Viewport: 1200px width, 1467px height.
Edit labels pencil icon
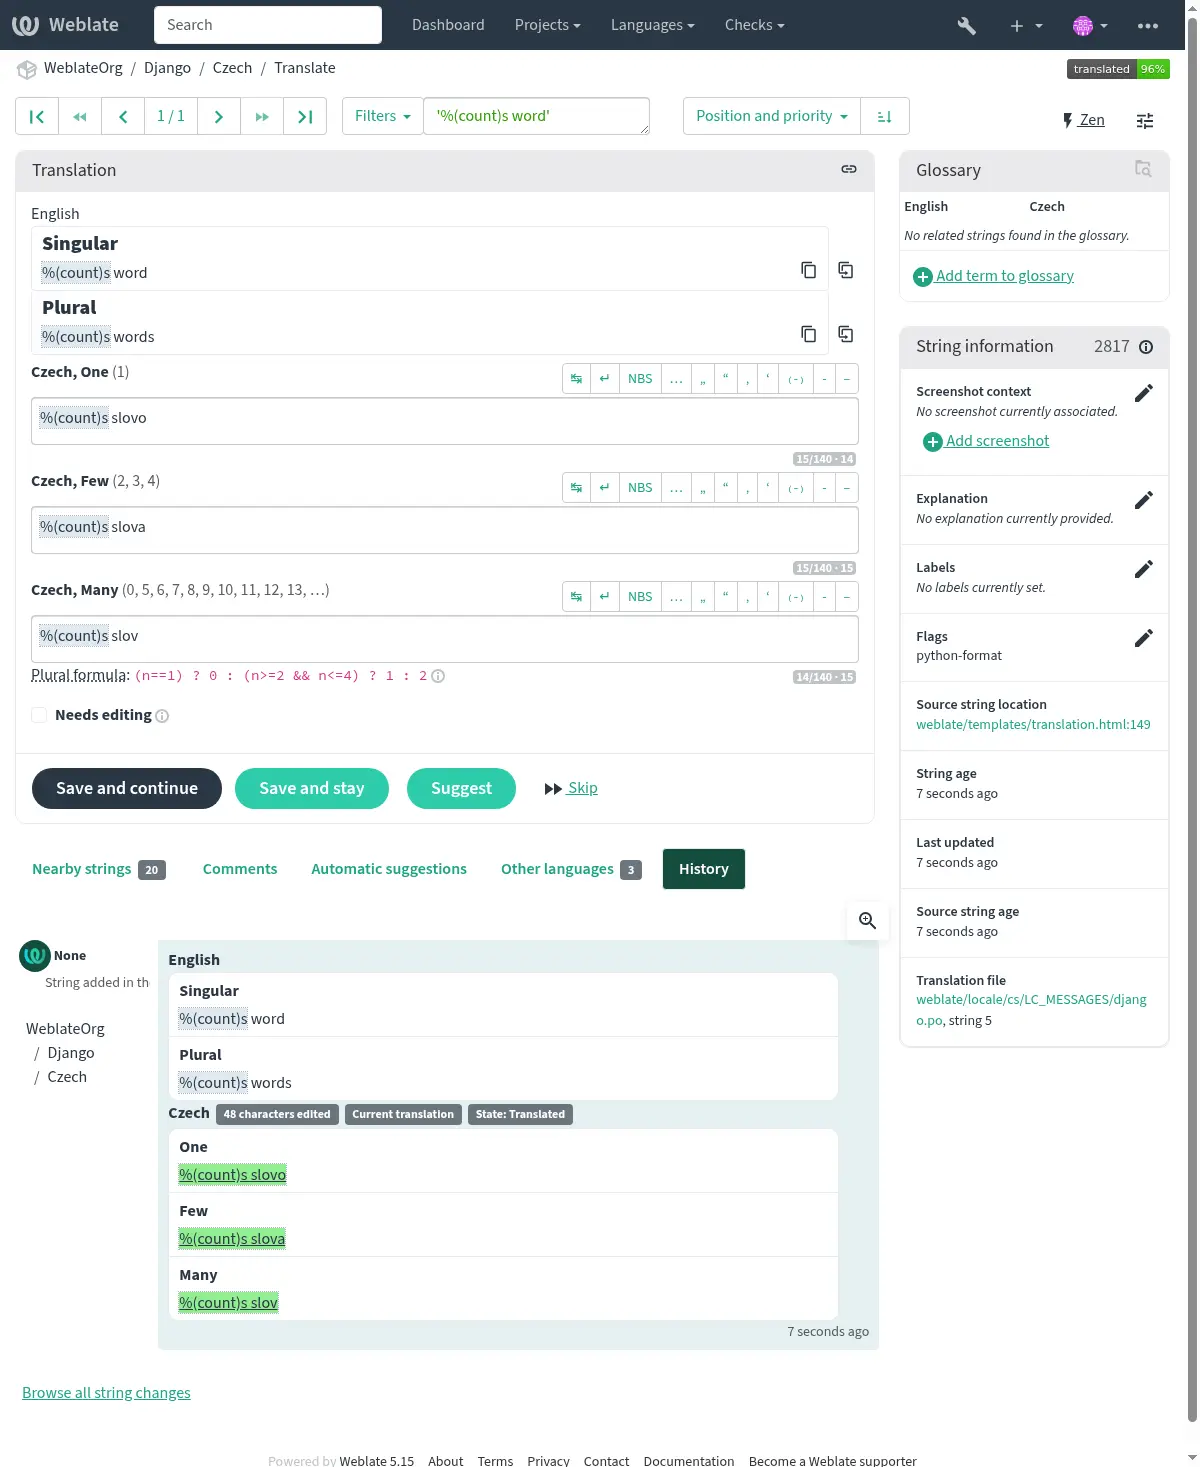(1144, 569)
